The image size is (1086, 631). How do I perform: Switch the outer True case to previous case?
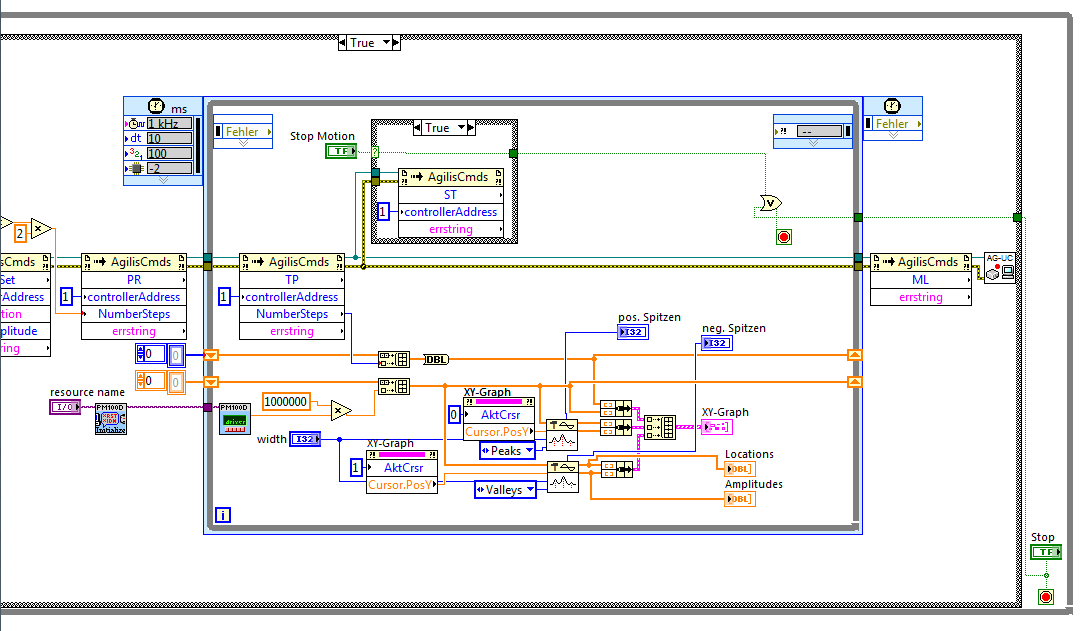342,43
